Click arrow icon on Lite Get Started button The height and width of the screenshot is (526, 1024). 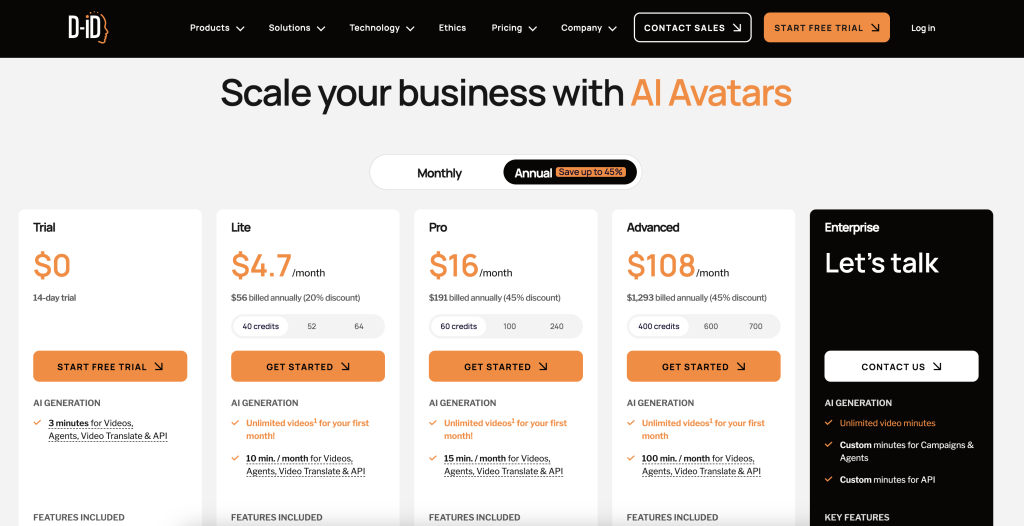coord(345,367)
